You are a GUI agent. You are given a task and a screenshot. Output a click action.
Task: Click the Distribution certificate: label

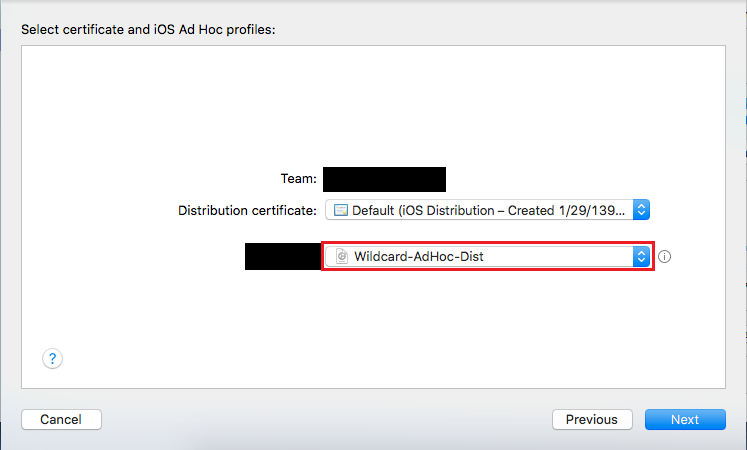click(x=247, y=210)
